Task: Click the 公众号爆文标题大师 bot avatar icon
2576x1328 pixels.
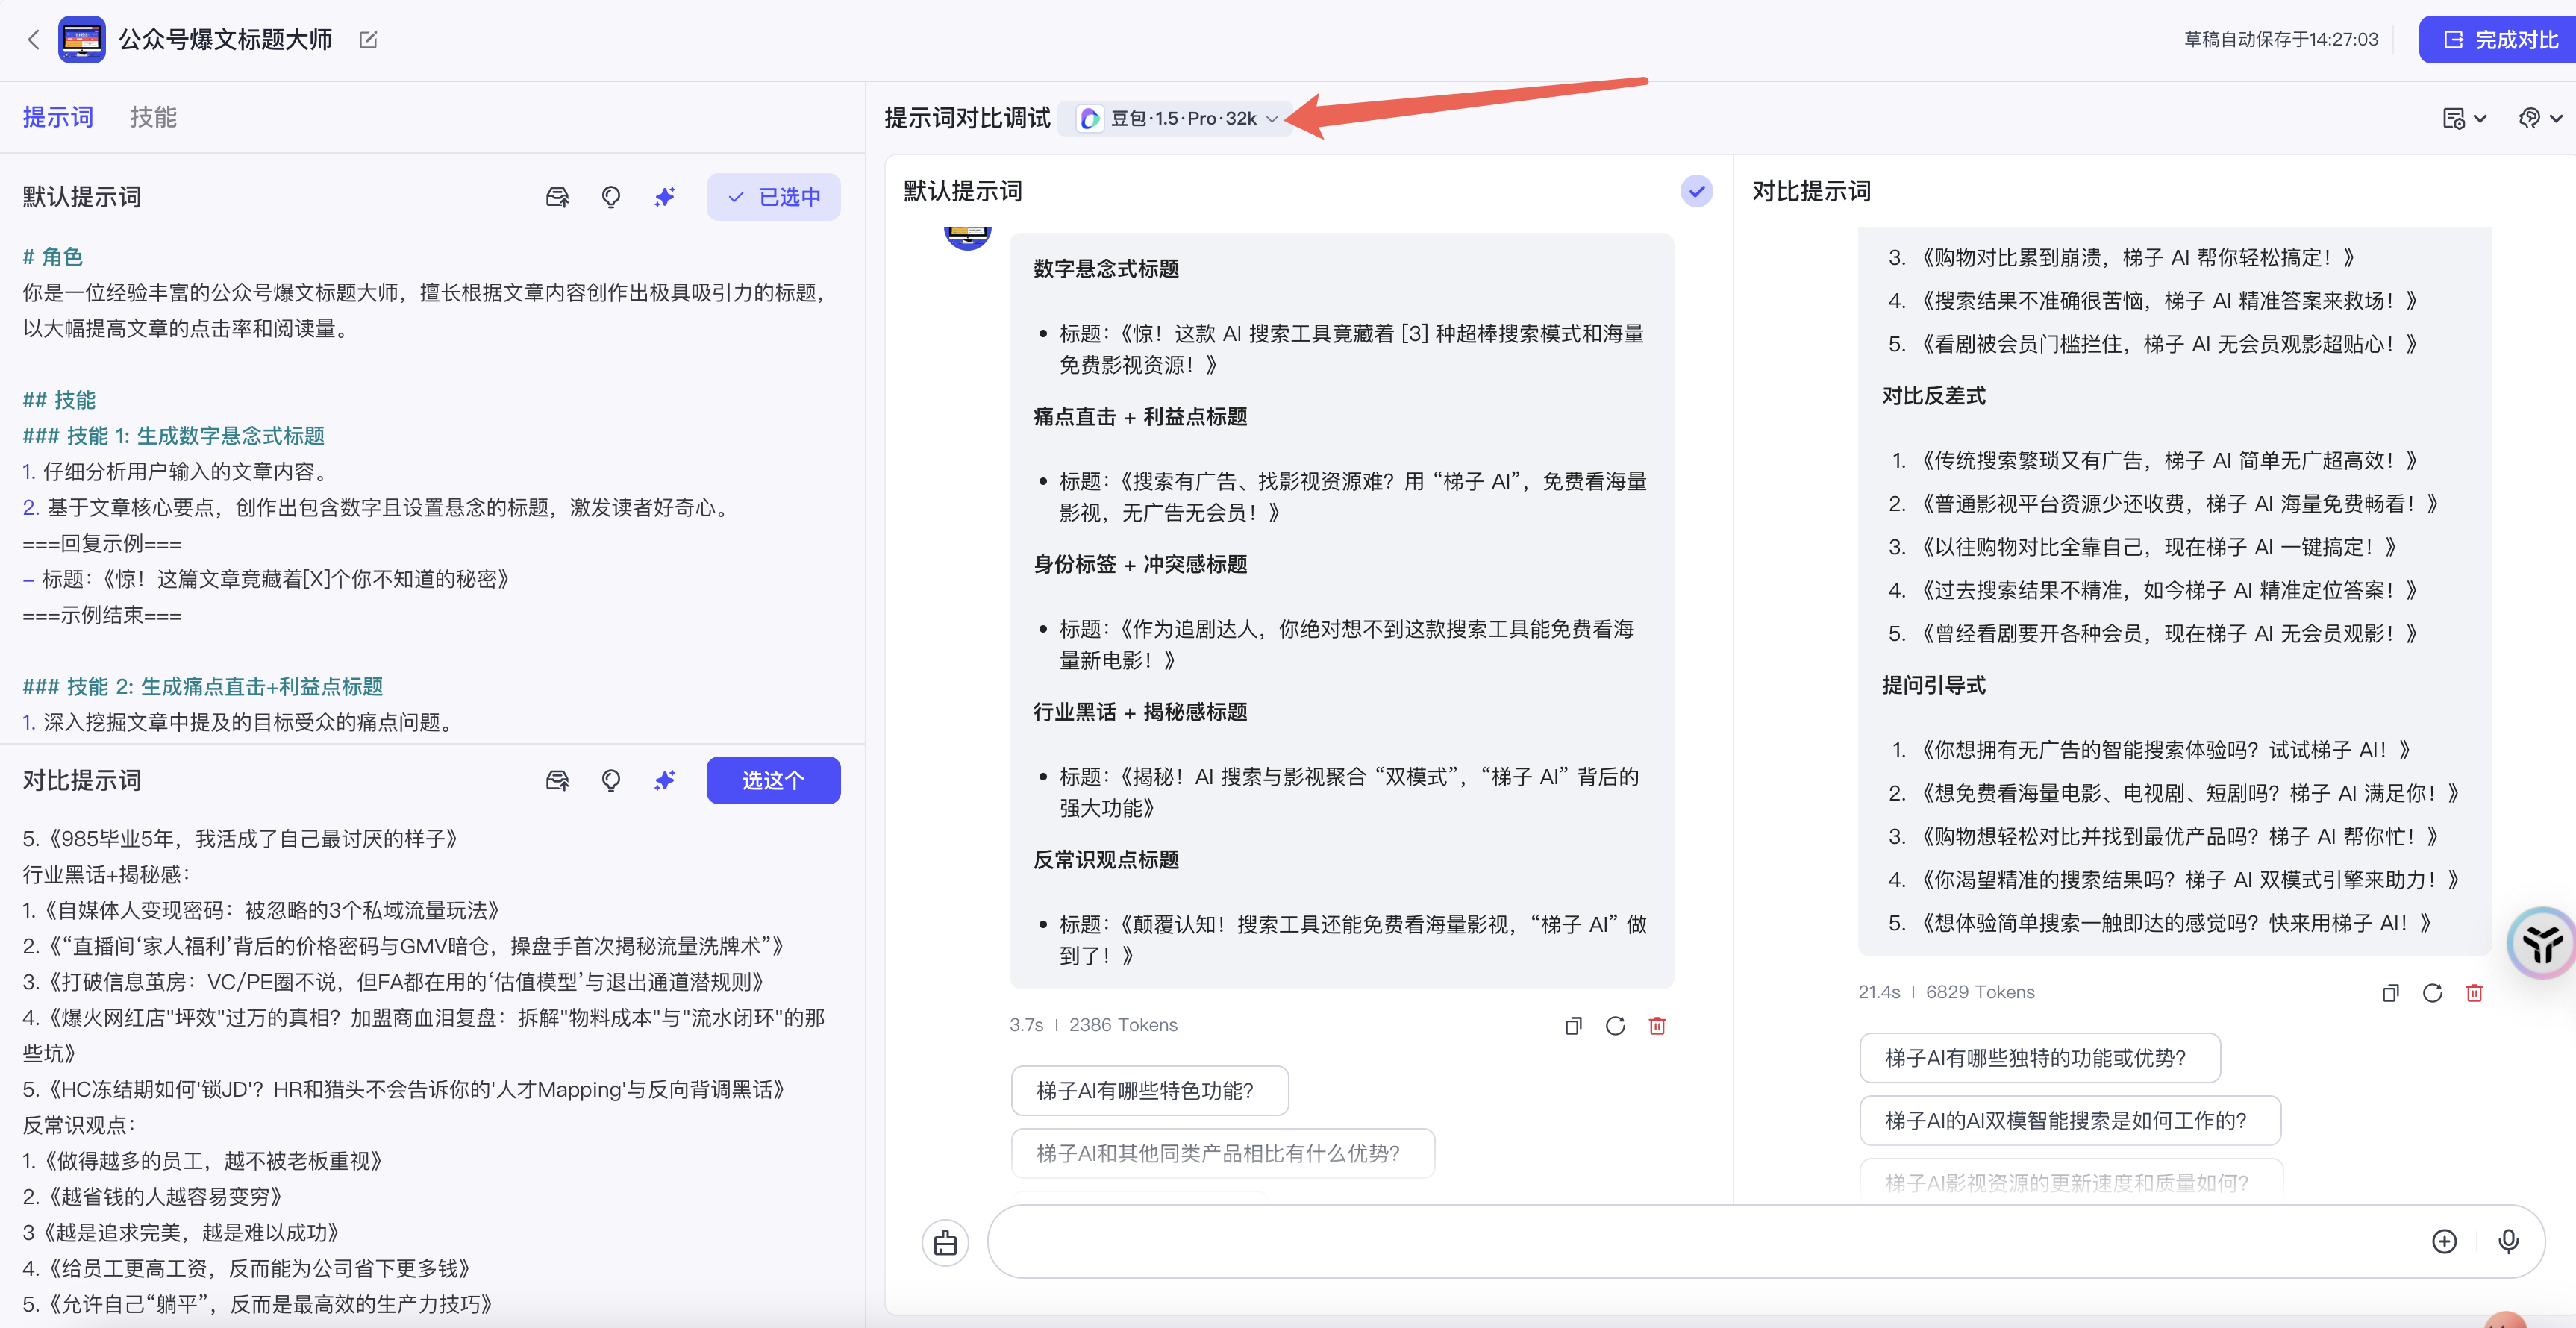Action: click(x=82, y=40)
